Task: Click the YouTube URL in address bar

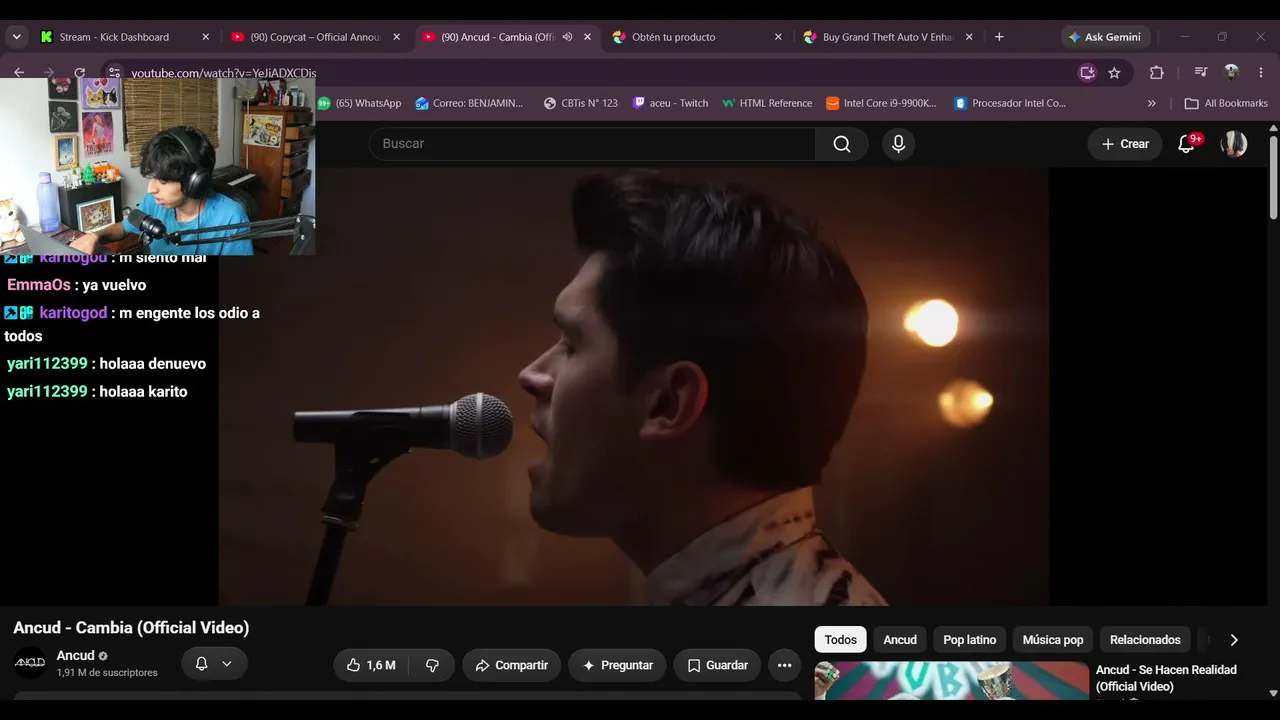Action: 224,73
